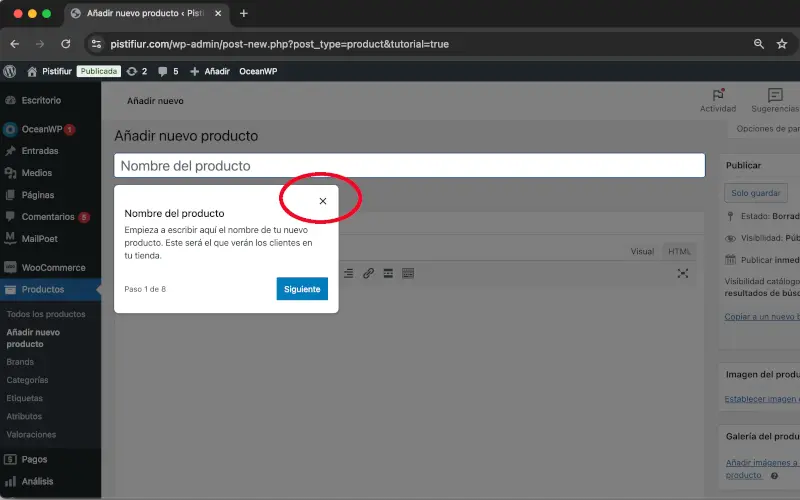Click the Páginas pages icon
Image resolution: width=800 pixels, height=500 pixels.
click(x=10, y=195)
